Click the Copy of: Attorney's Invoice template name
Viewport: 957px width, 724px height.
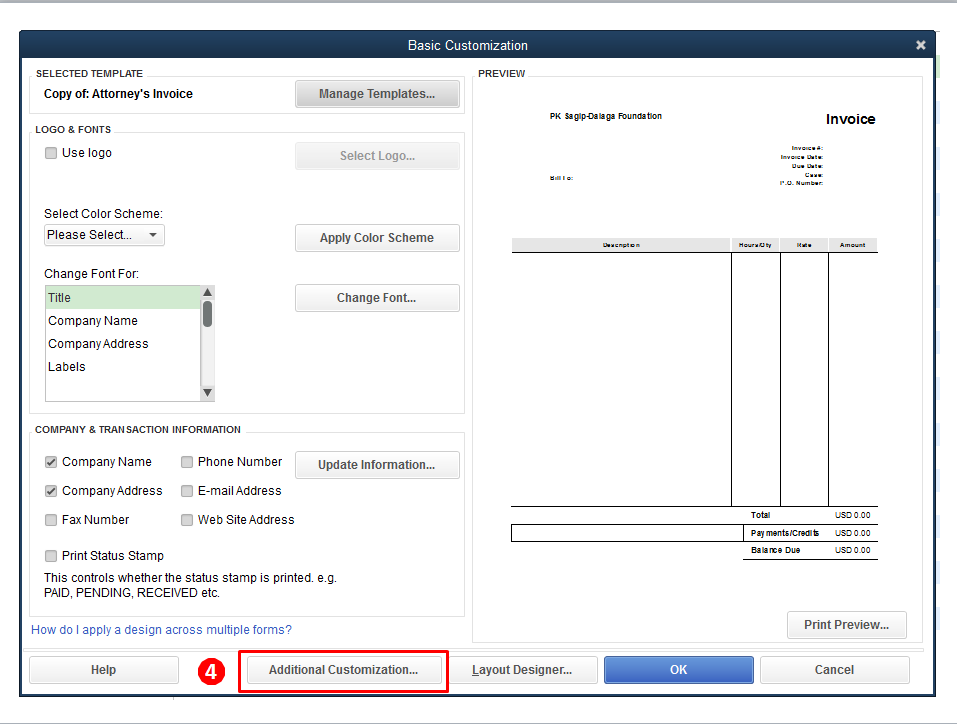click(x=118, y=94)
